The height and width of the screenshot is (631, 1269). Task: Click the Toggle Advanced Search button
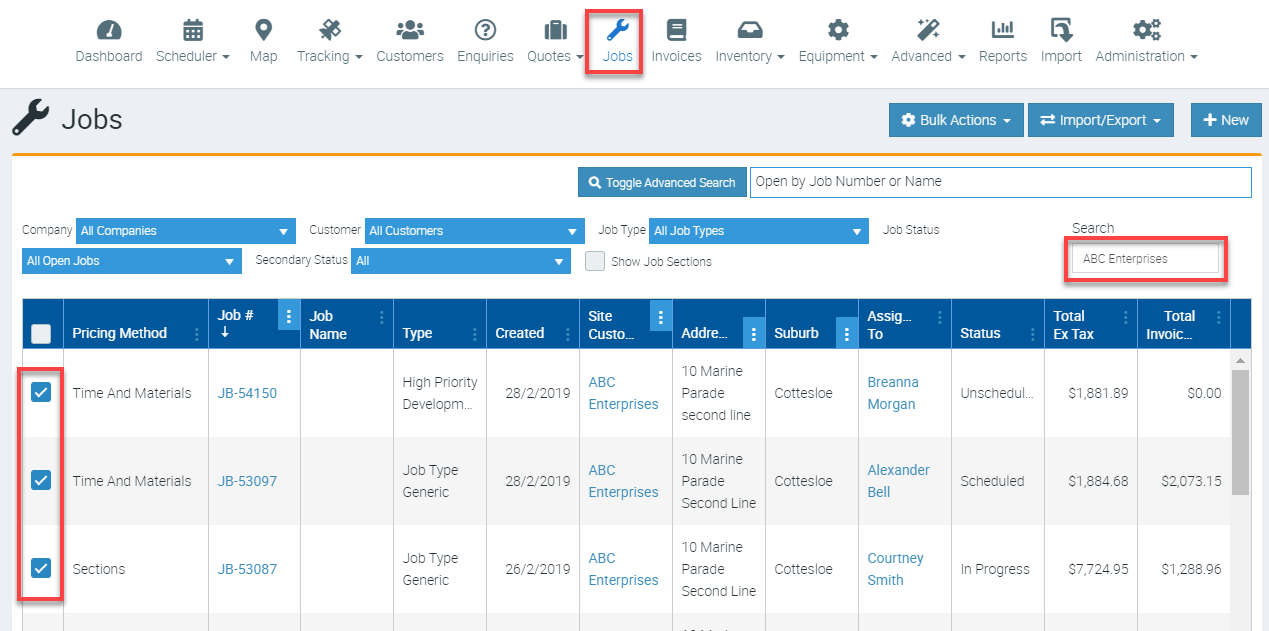click(662, 182)
